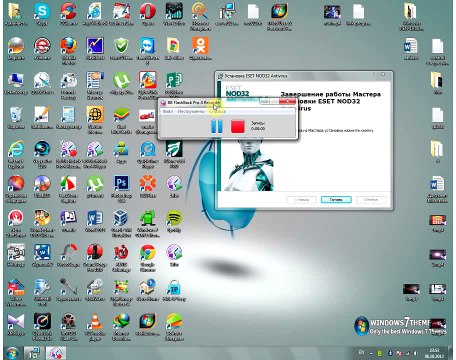This screenshot has height=360, width=456.
Task: Select the Mozilla Firefox desktop shortcut
Action: tap(69, 50)
